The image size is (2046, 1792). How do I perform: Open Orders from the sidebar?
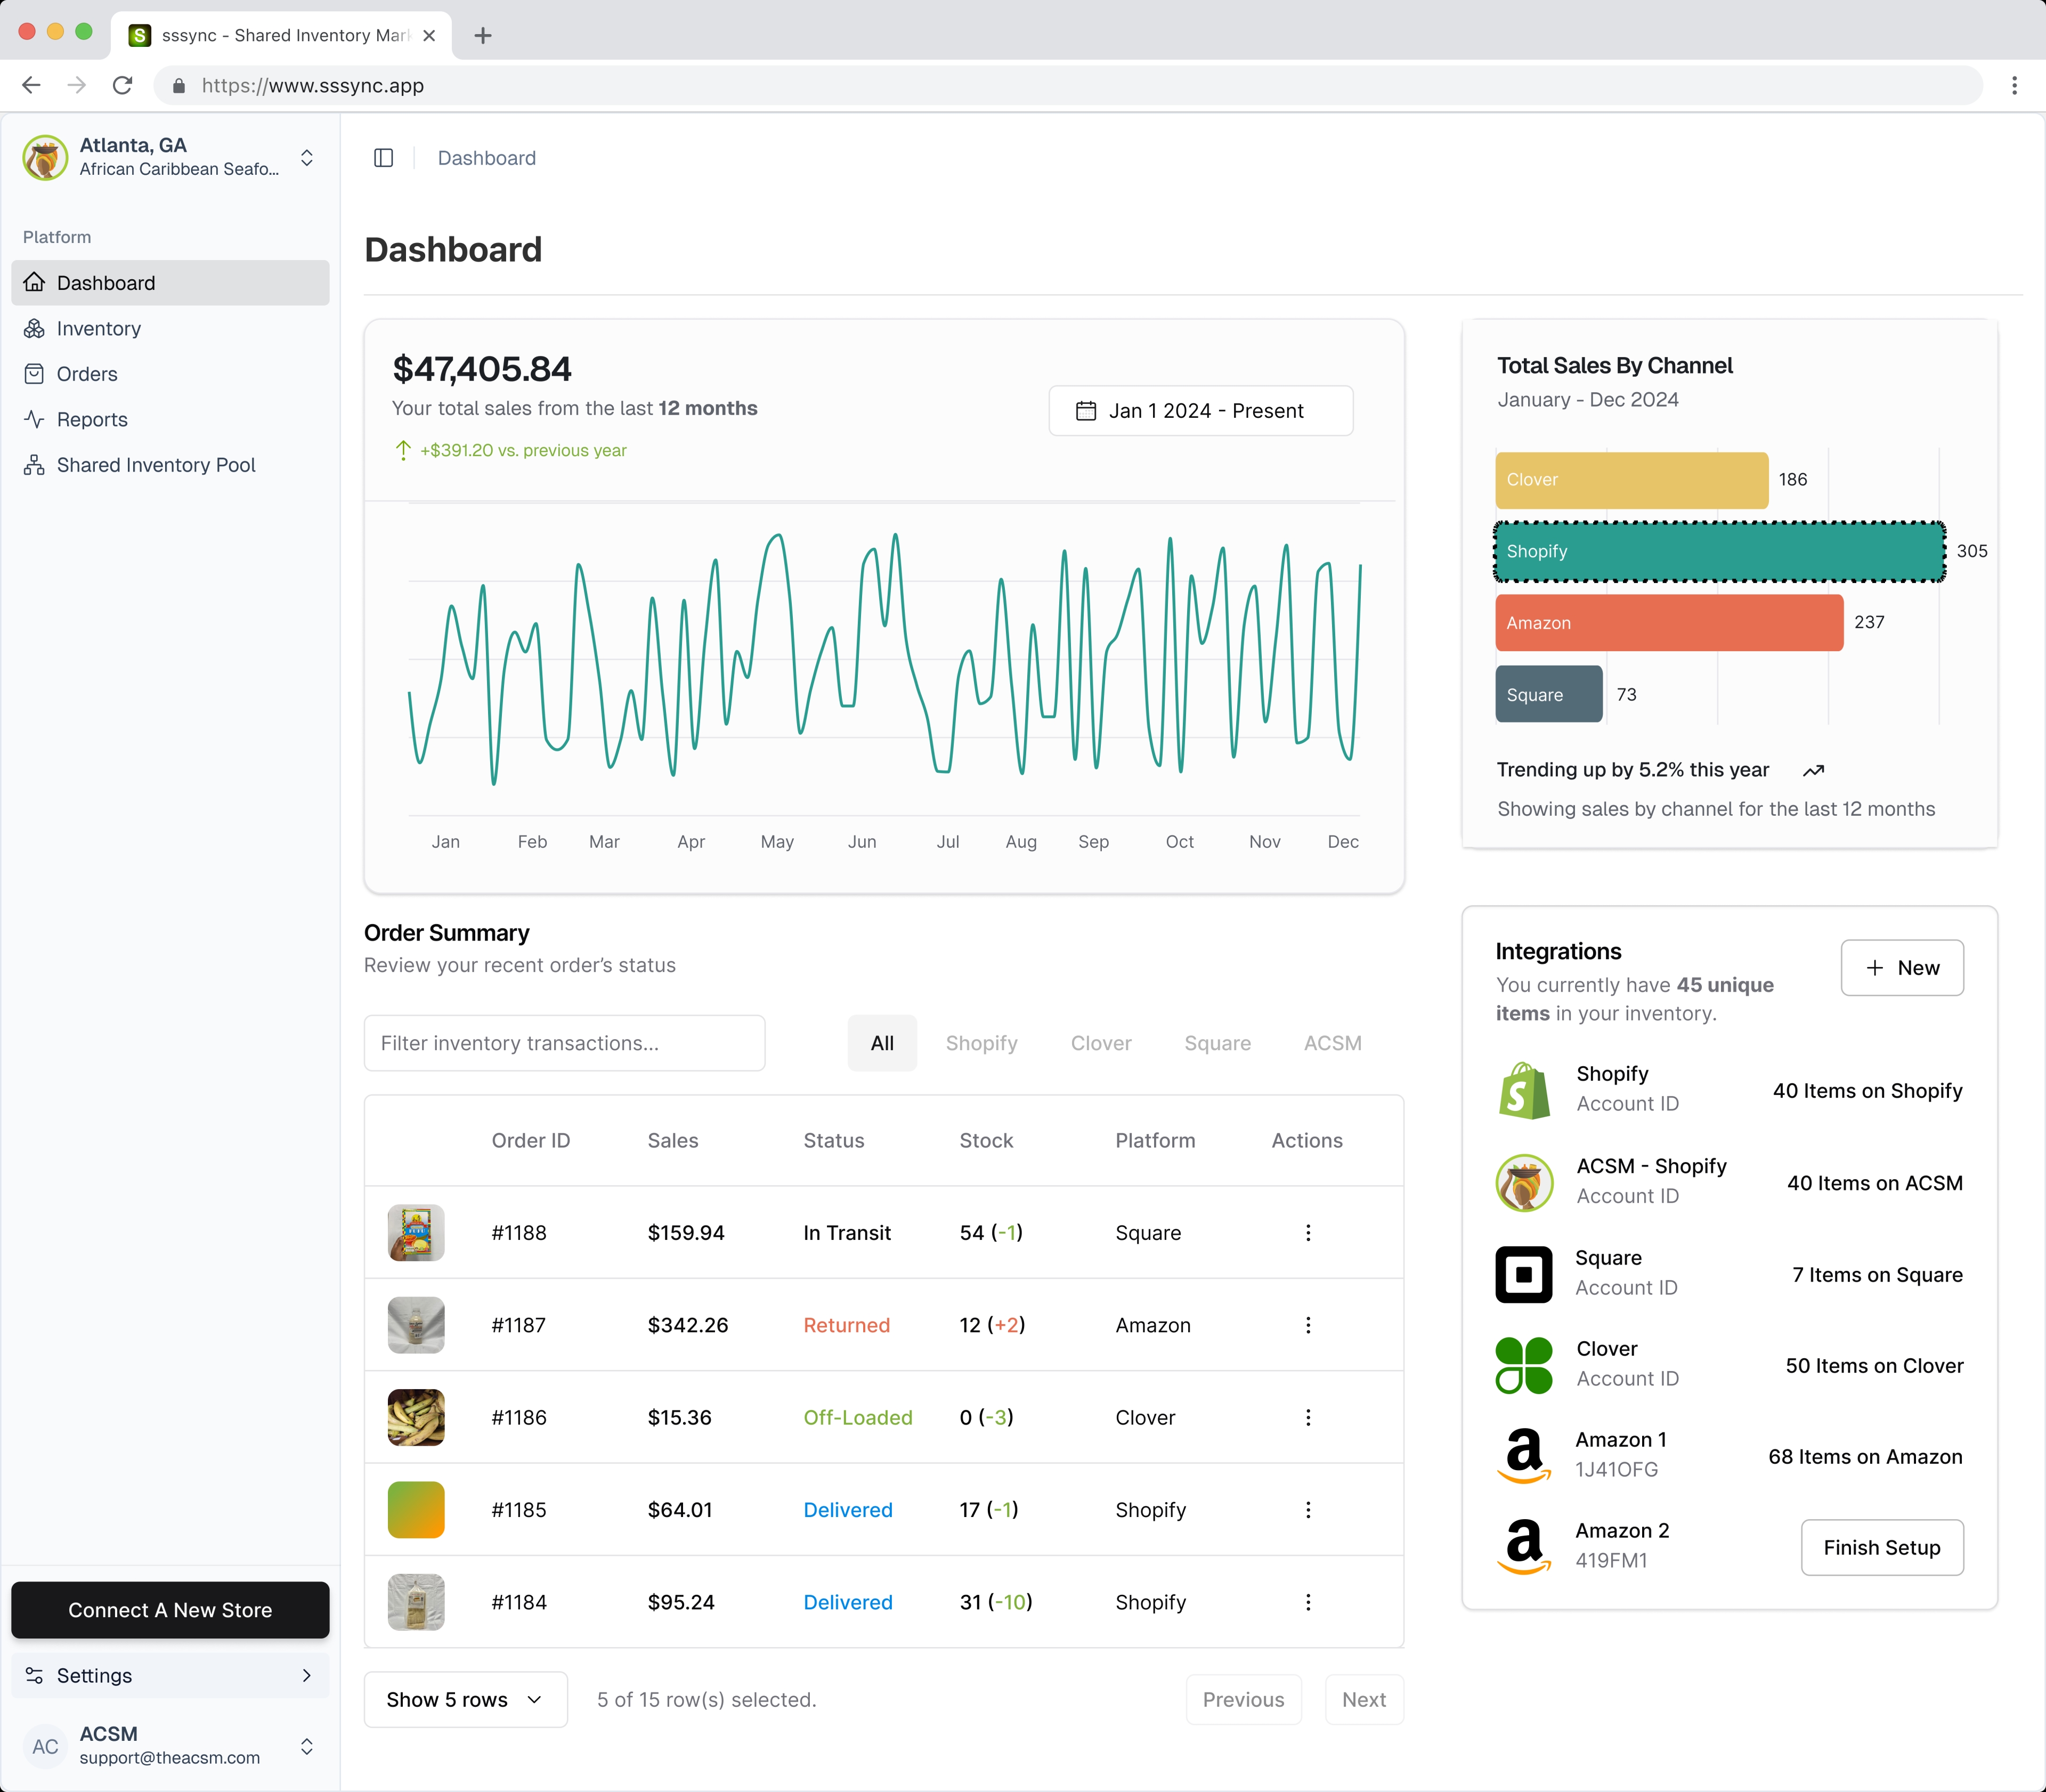(170, 374)
